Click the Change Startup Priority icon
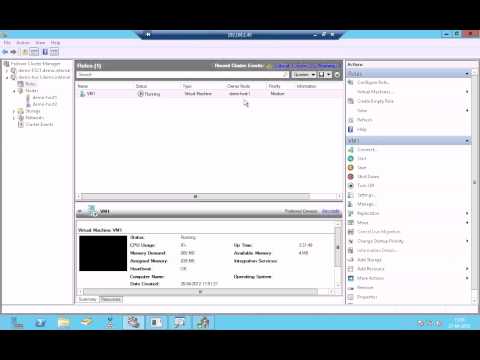480x360 pixels. 351,241
